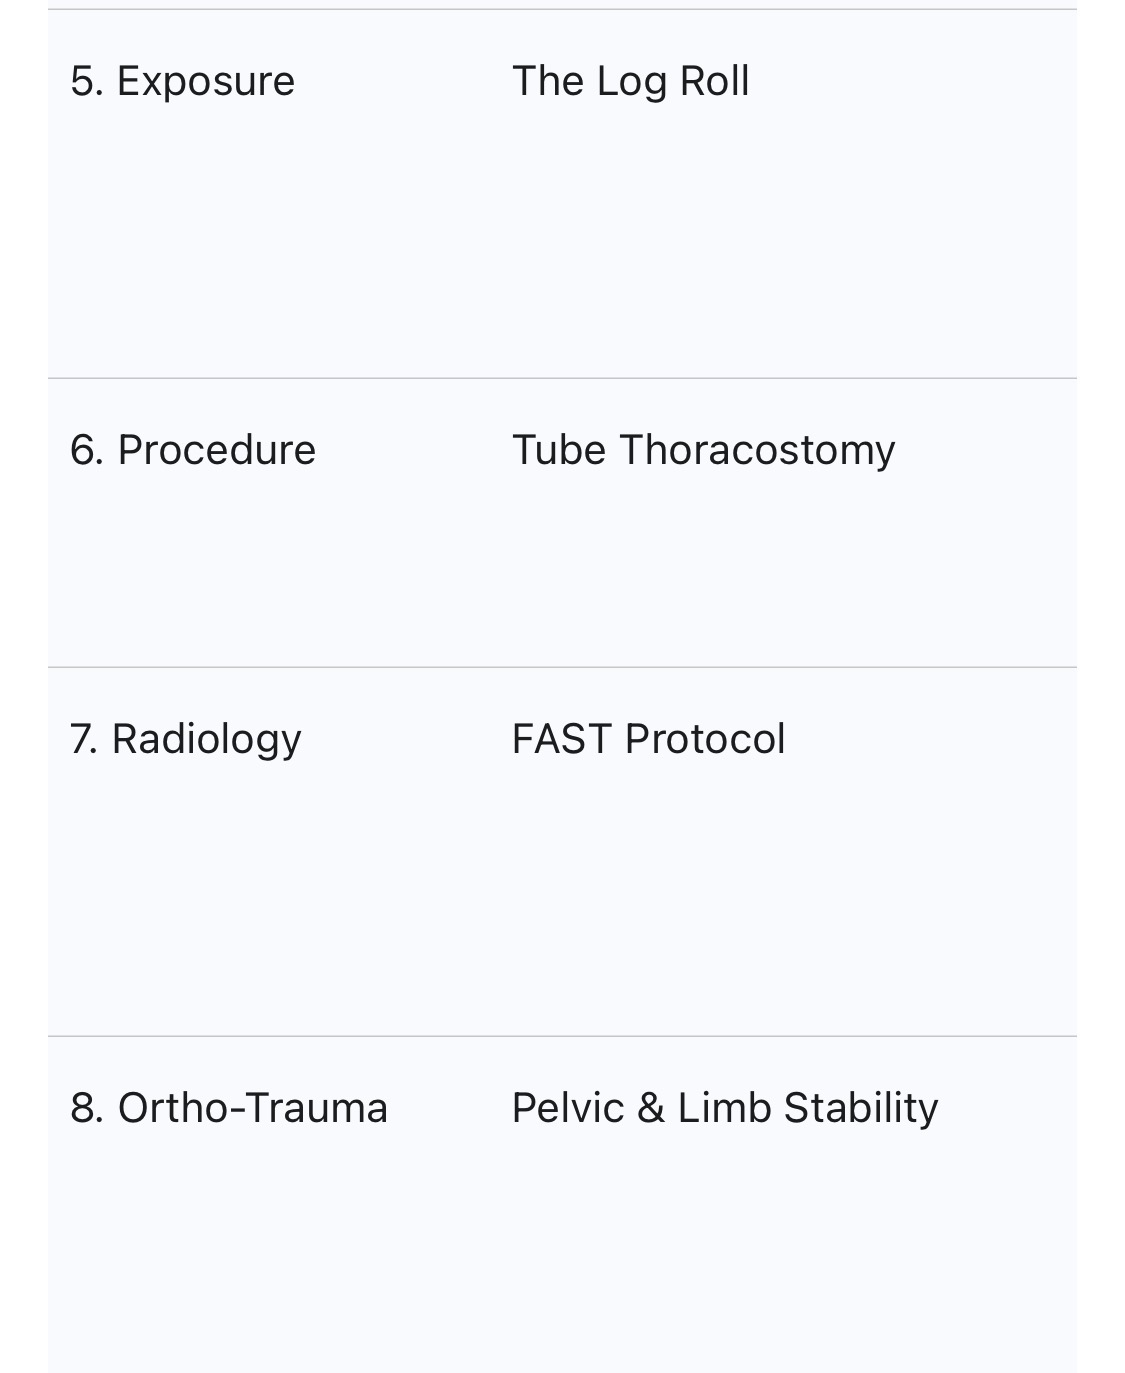The width and height of the screenshot is (1125, 1373).
Task: Click the "8. Ortho-Trauma" row label
Action: [229, 1108]
